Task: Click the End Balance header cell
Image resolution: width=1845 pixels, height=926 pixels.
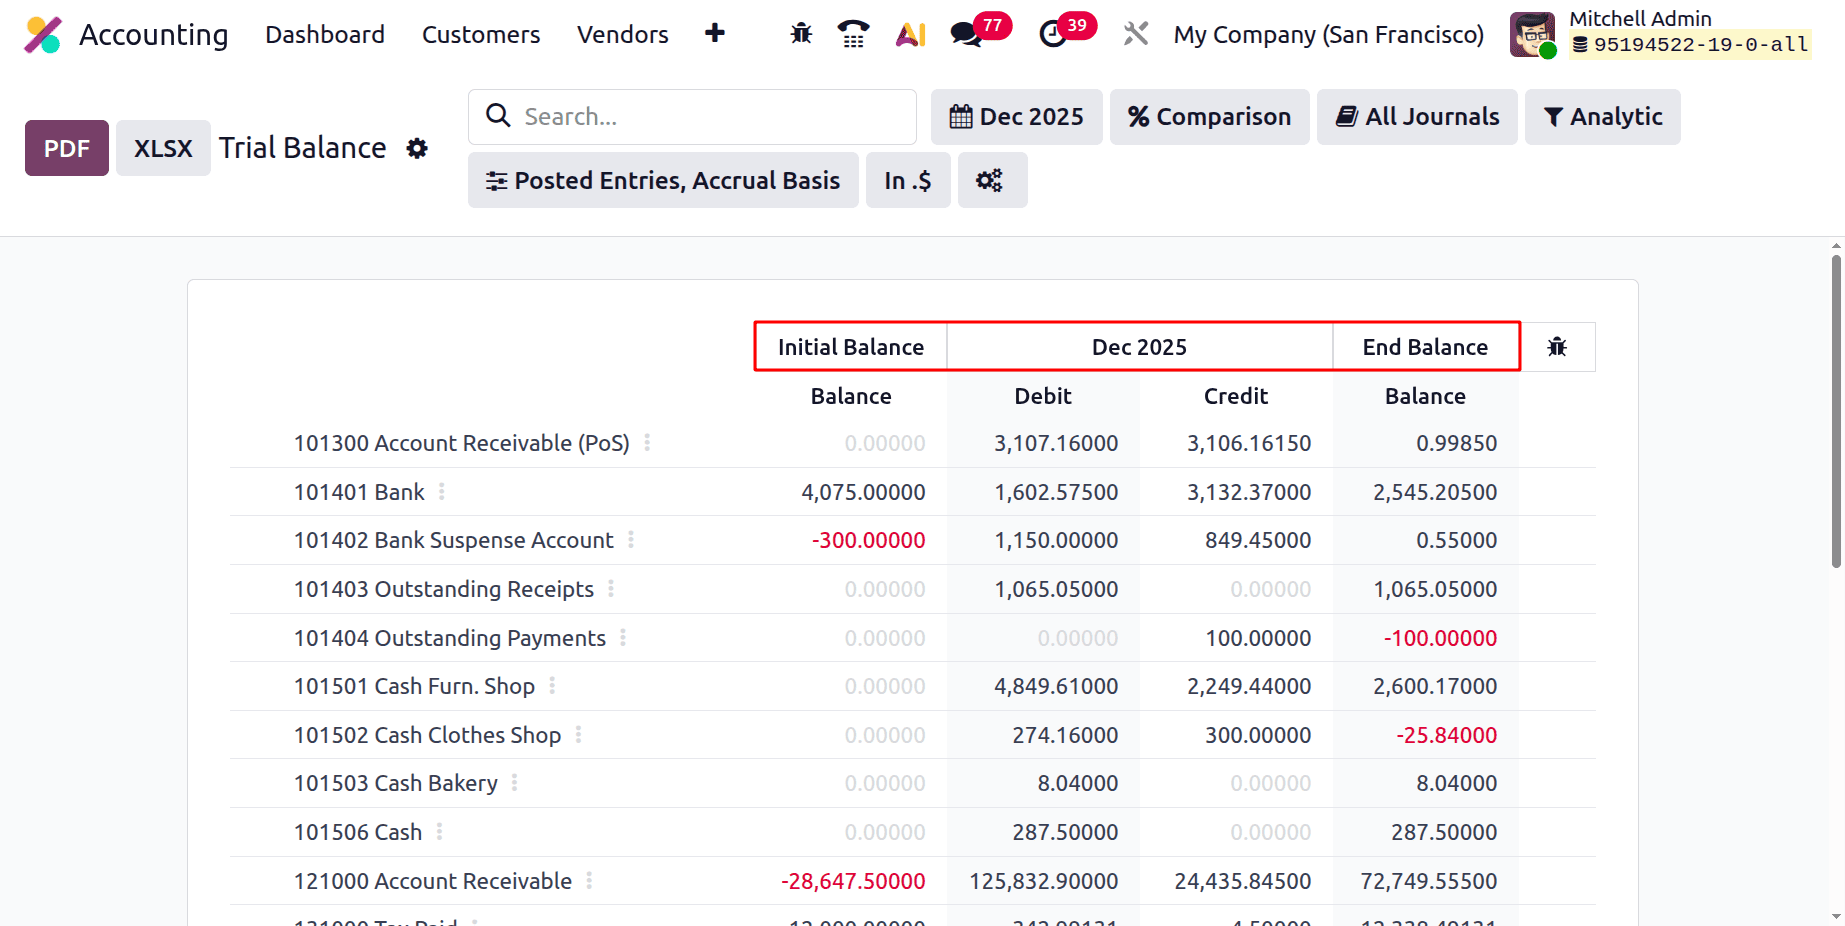Action: tap(1425, 347)
